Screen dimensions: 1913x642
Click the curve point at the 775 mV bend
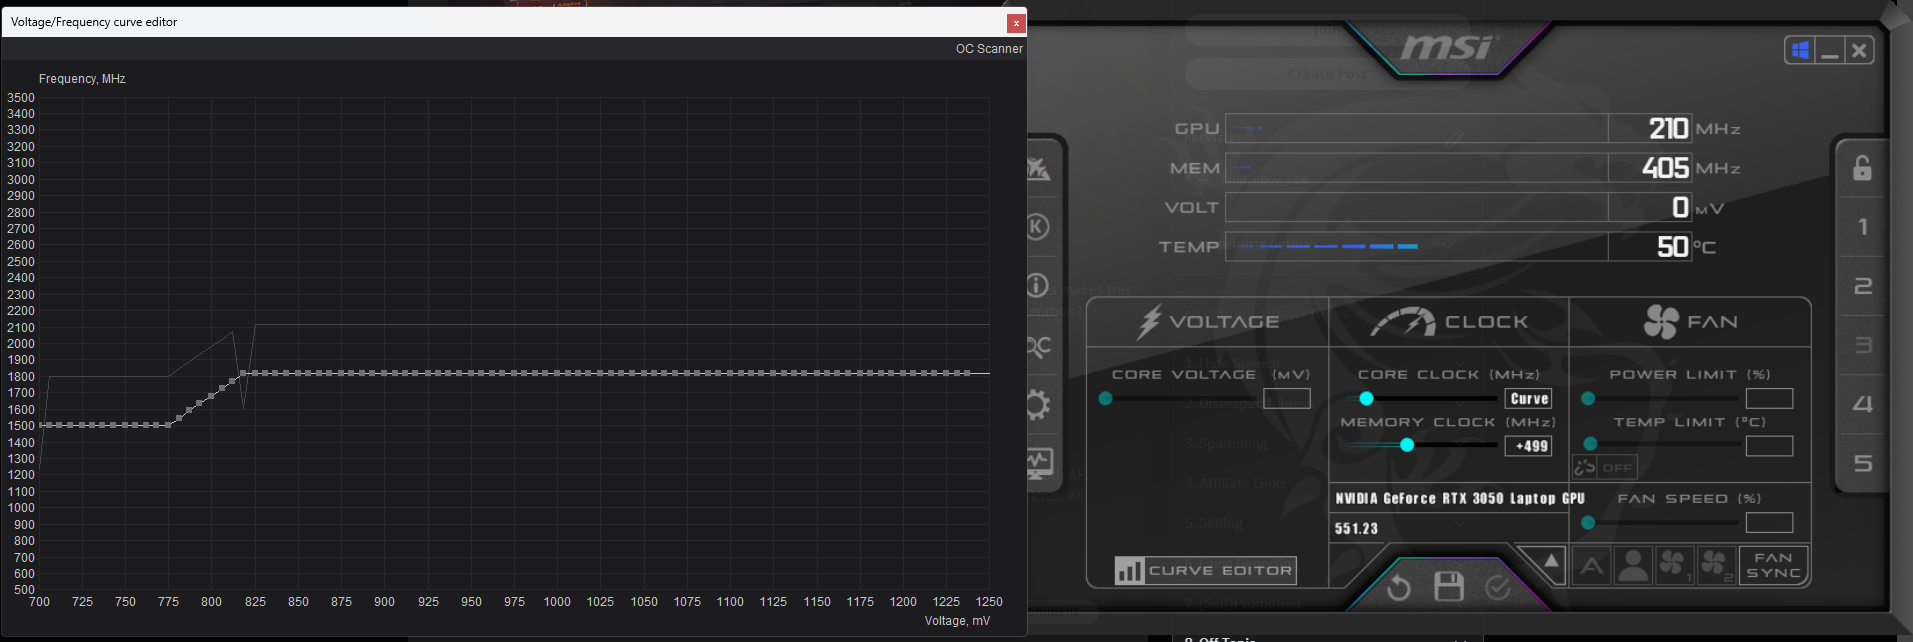pyautogui.click(x=168, y=425)
